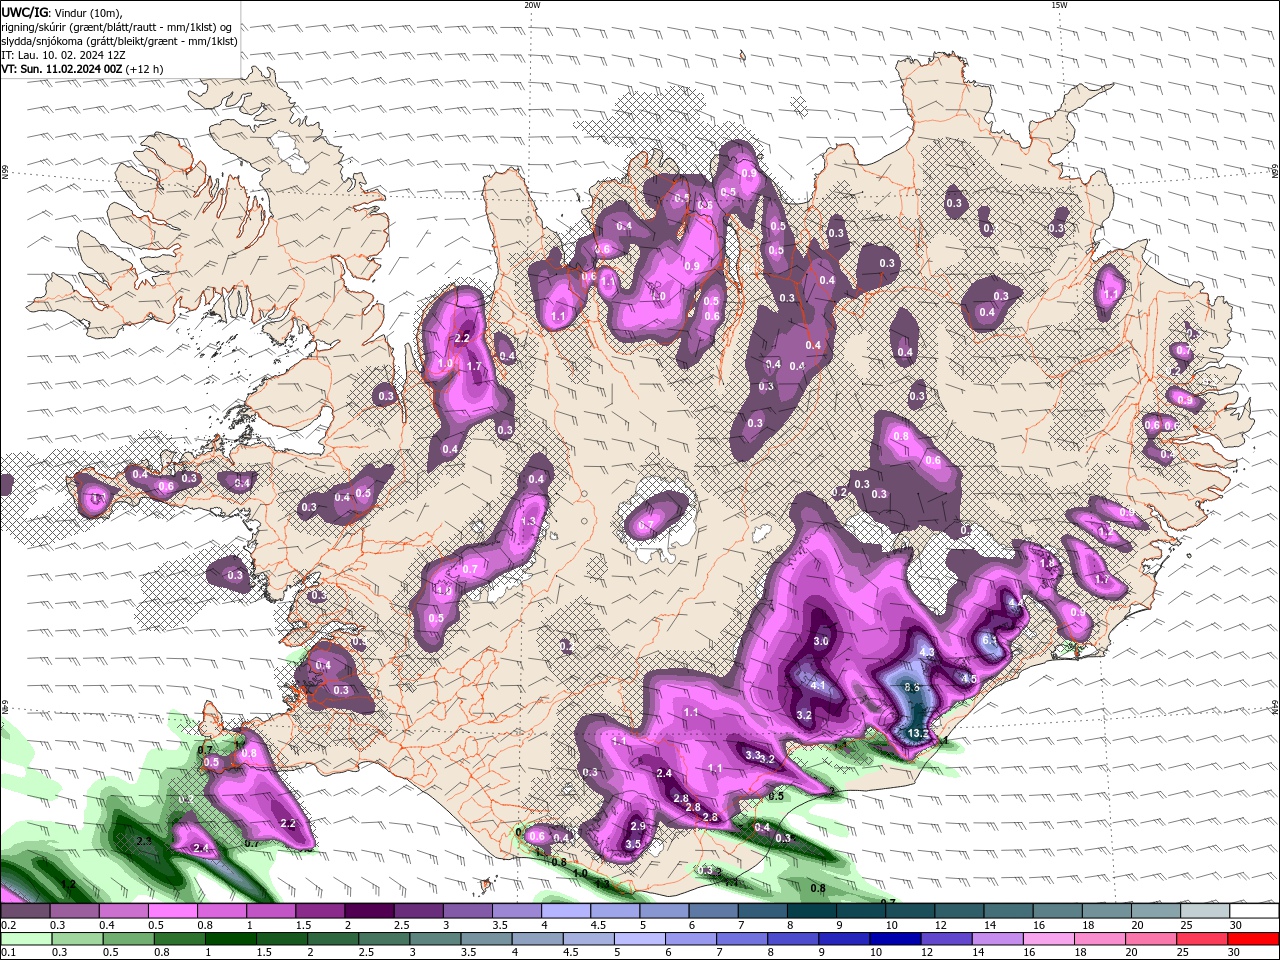Click the 2.9 value near south coast
The width and height of the screenshot is (1280, 960).
coord(637,826)
